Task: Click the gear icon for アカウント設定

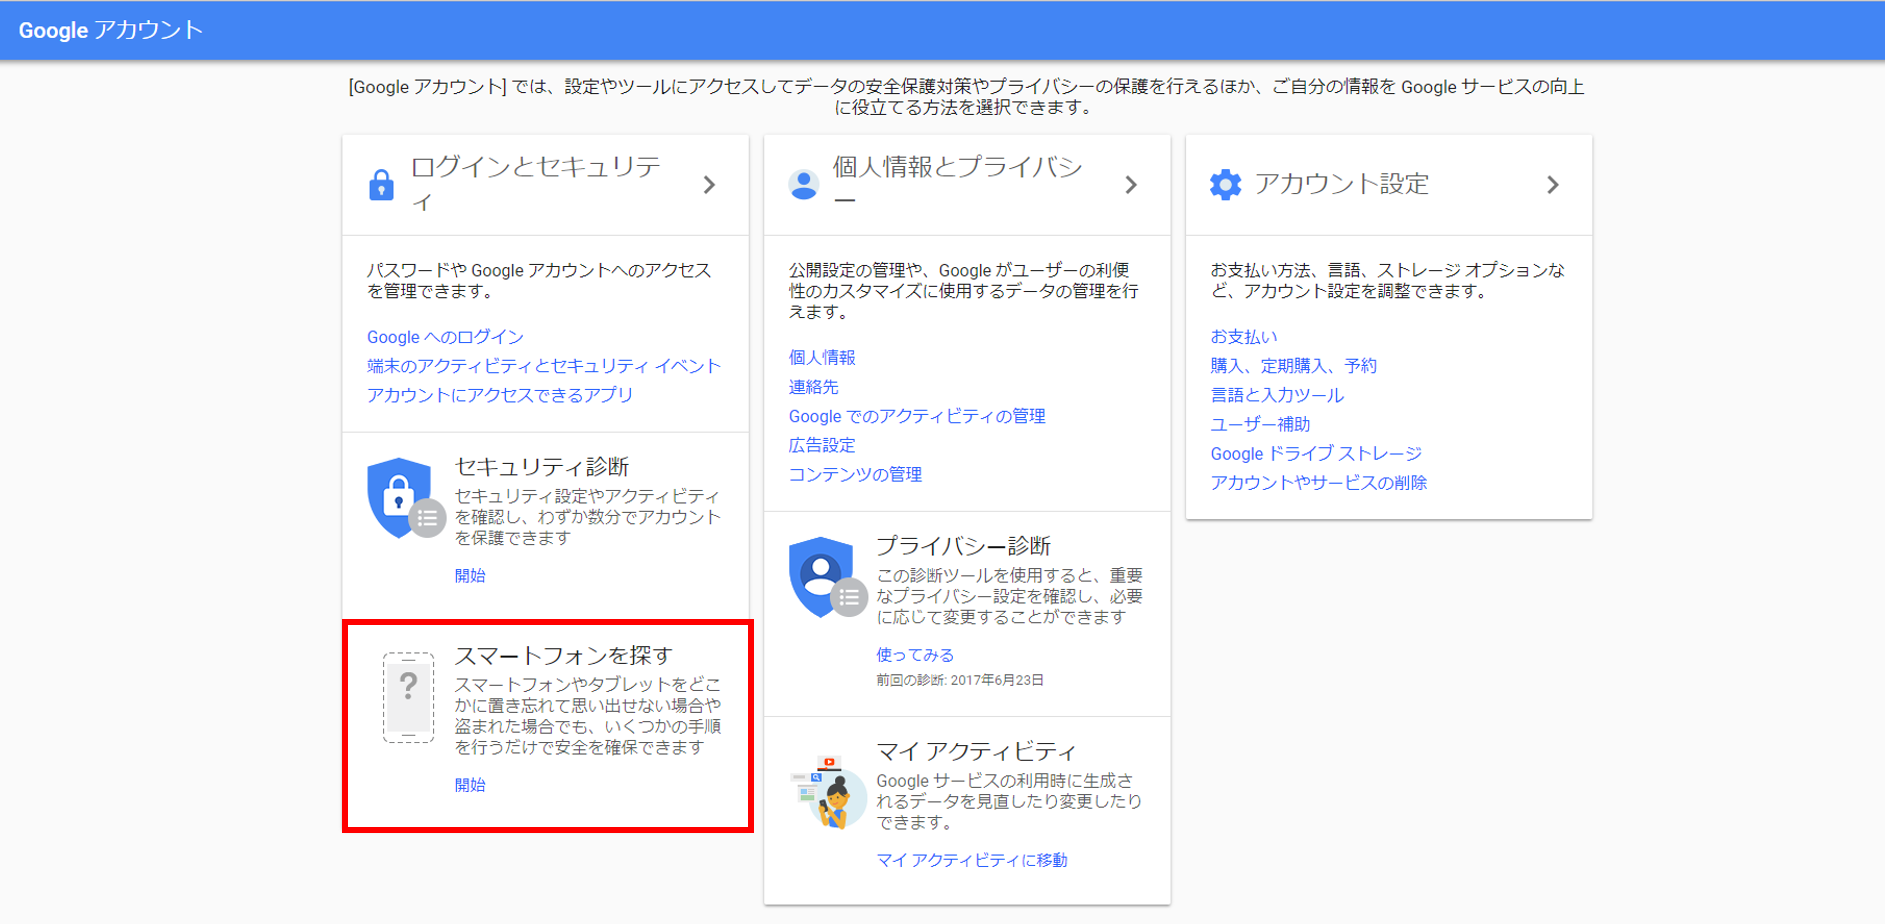Action: [1225, 184]
